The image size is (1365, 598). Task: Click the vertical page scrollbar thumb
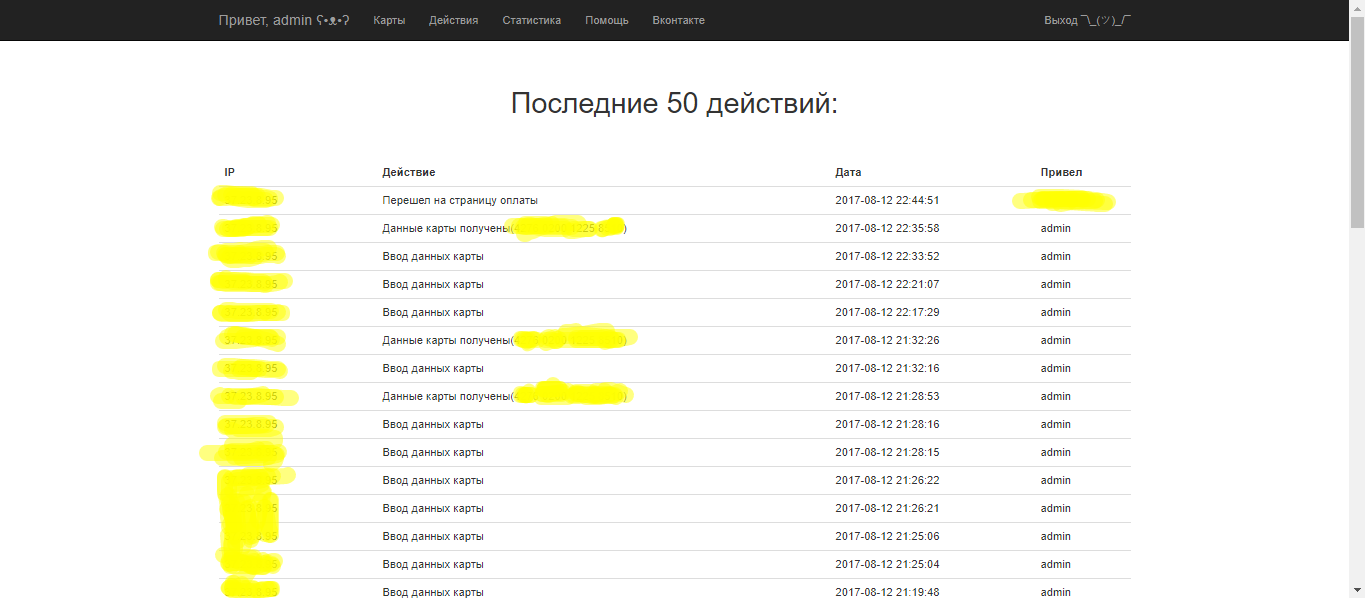point(1357,120)
